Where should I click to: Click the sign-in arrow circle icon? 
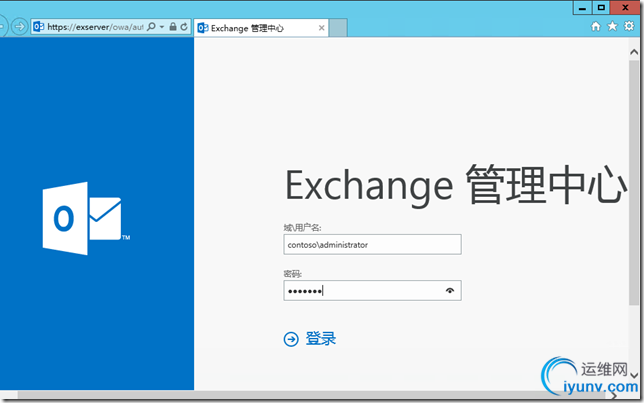click(x=291, y=339)
